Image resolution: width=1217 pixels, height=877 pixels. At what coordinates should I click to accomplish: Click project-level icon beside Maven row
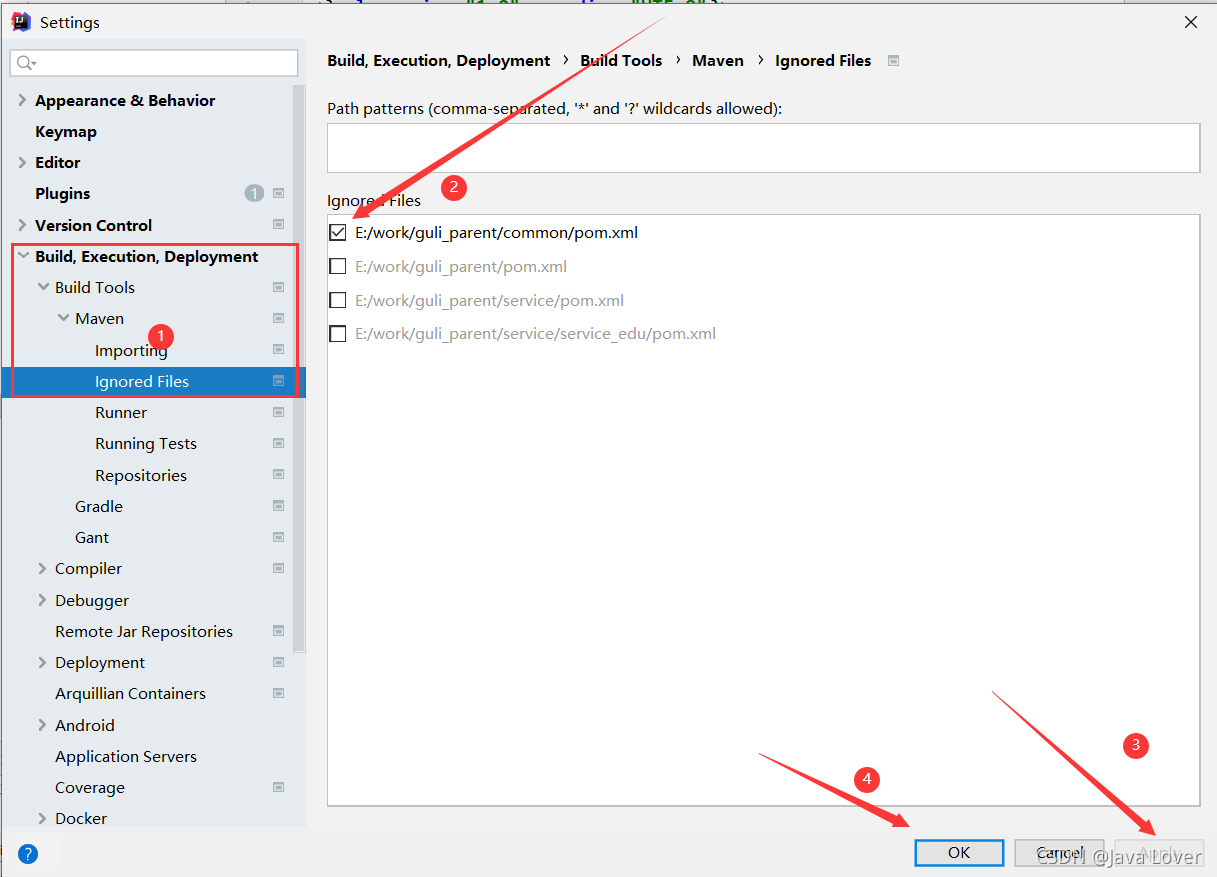[x=279, y=318]
